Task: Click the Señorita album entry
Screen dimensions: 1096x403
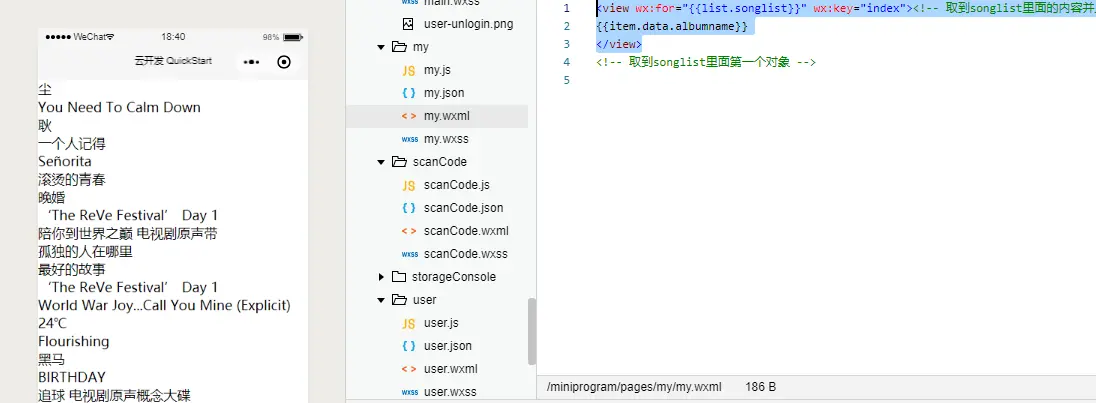Action: [65, 161]
